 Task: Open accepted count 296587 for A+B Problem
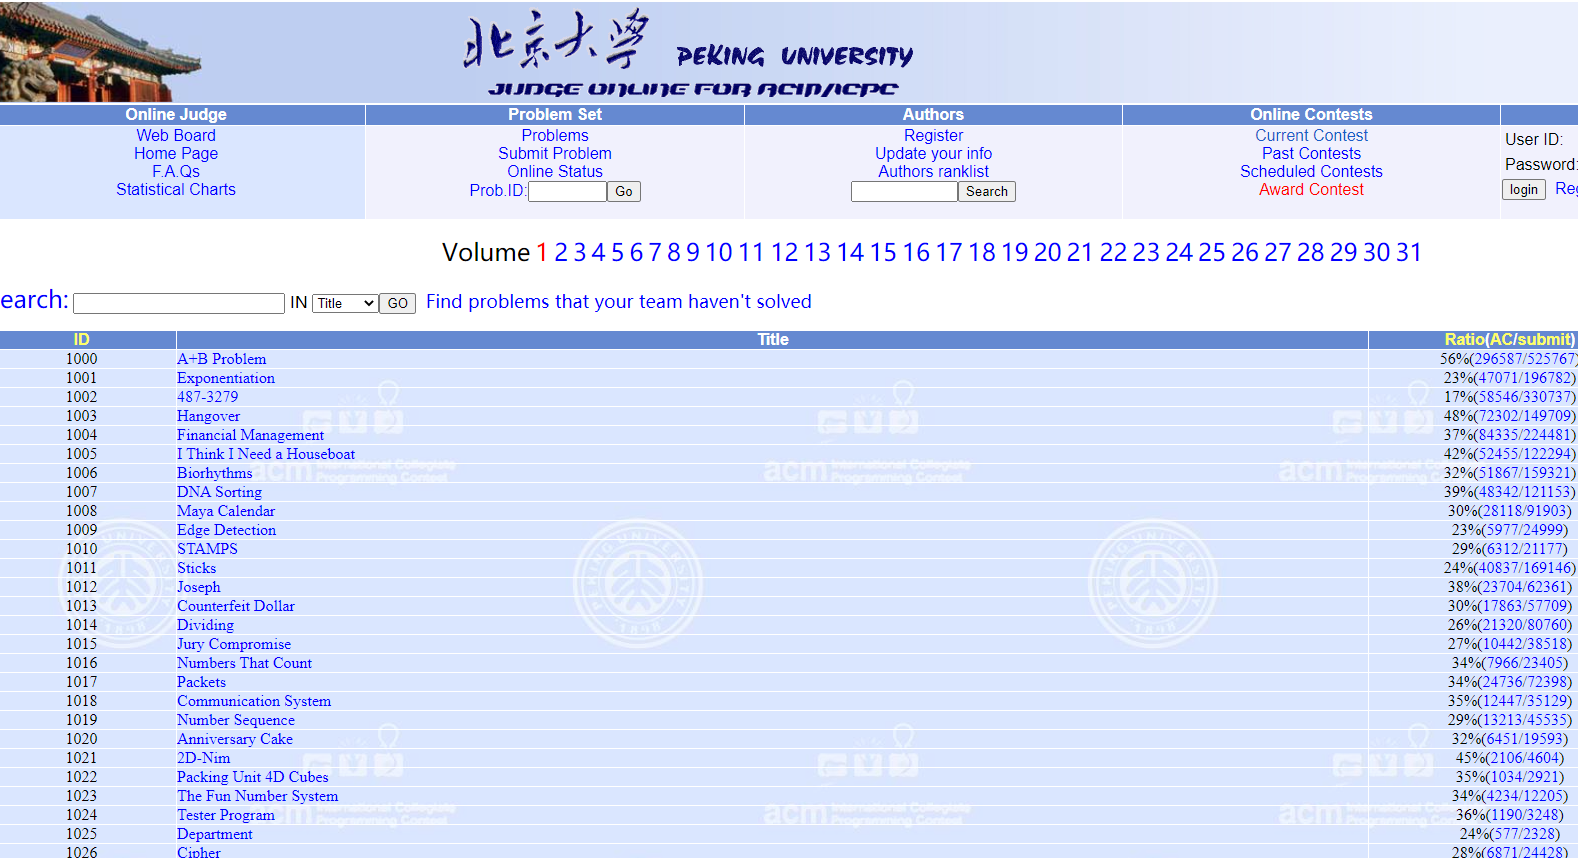point(1497,359)
